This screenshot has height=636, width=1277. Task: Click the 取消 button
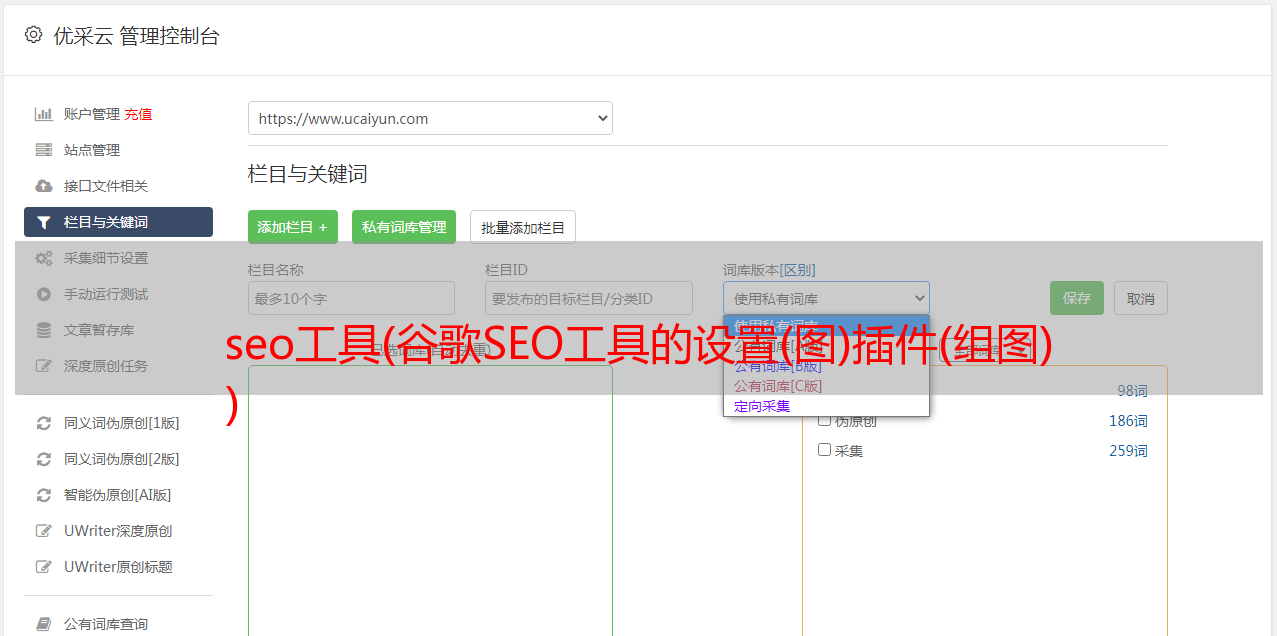click(1141, 298)
